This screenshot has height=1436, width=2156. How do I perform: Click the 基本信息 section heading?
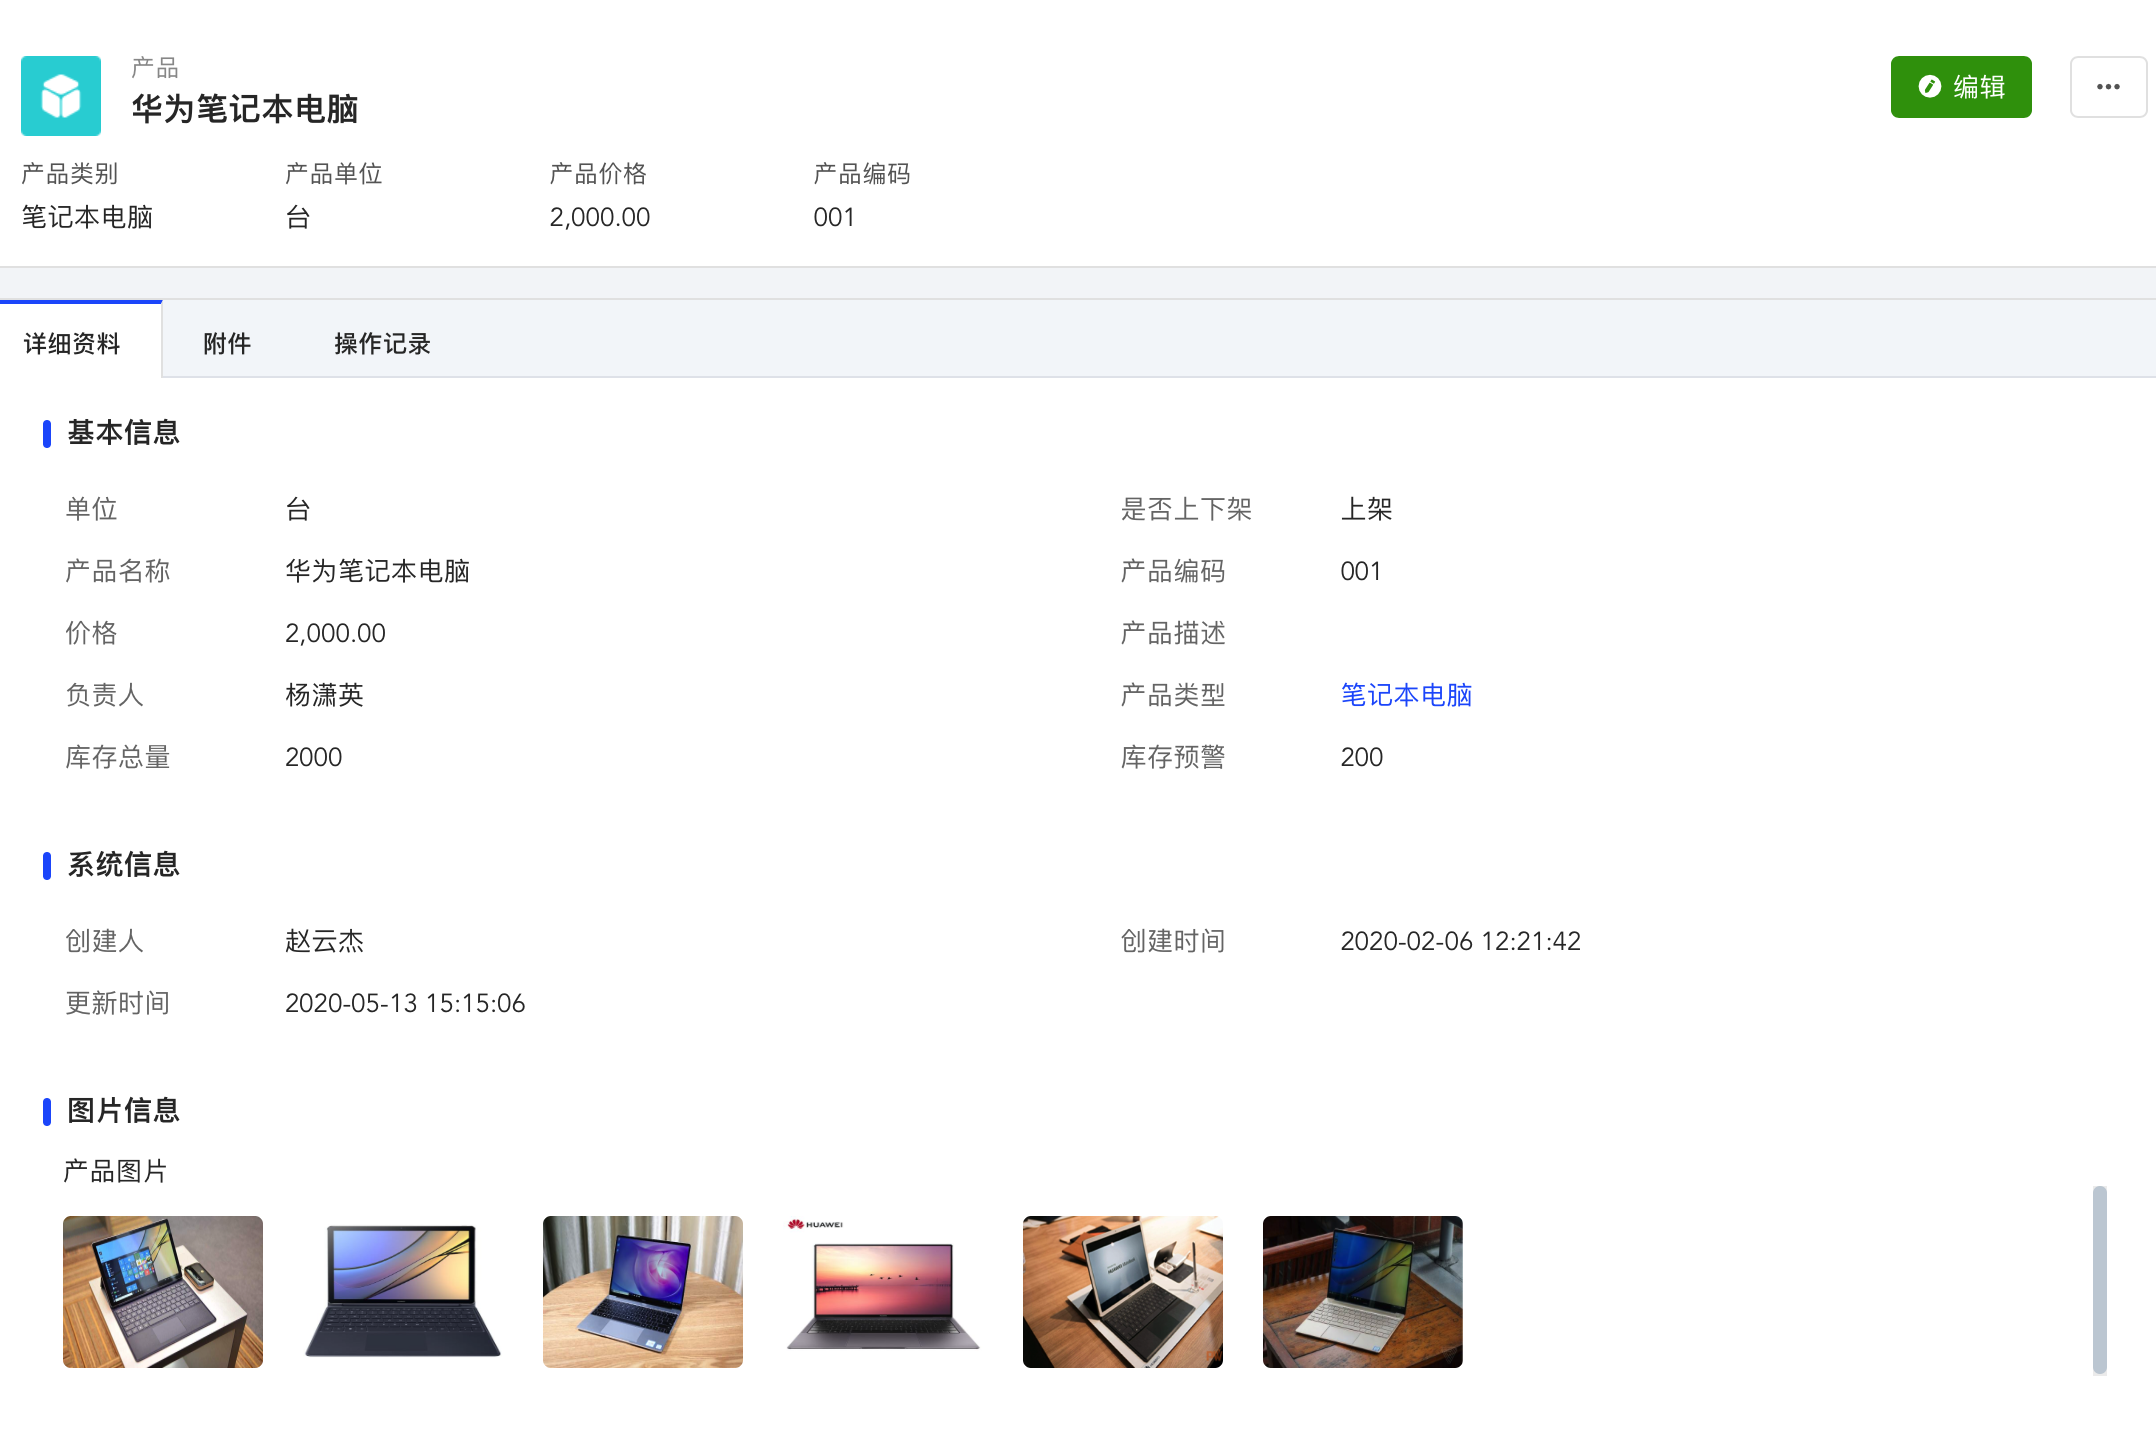tap(123, 432)
